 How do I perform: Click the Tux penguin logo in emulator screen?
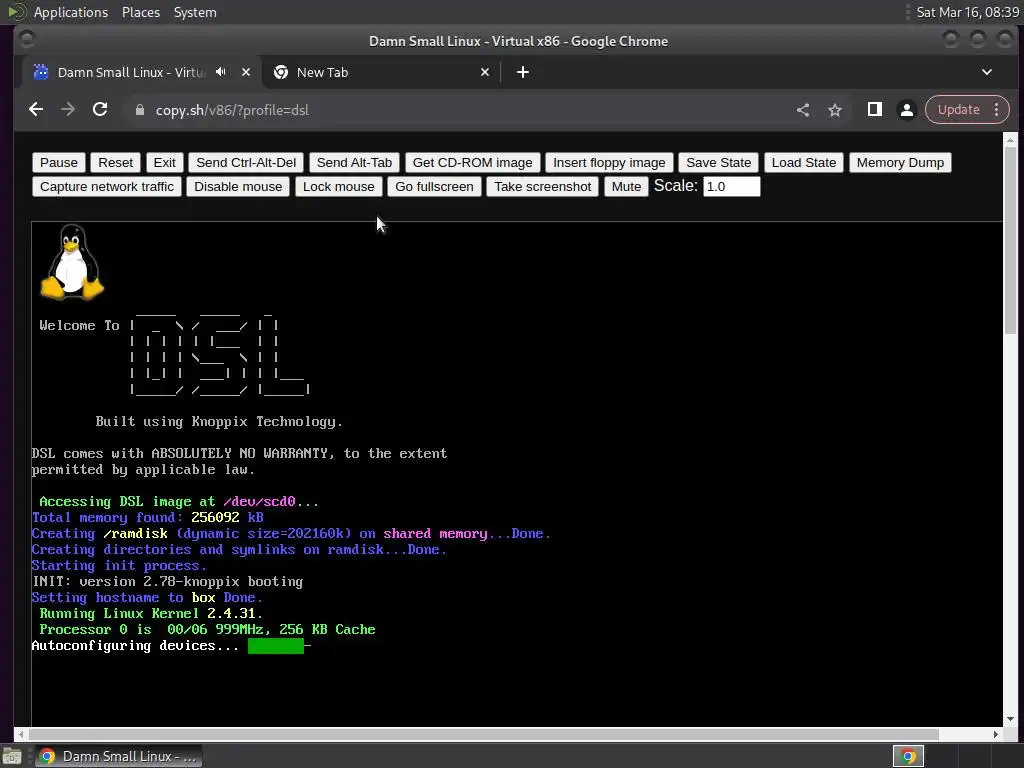(72, 262)
